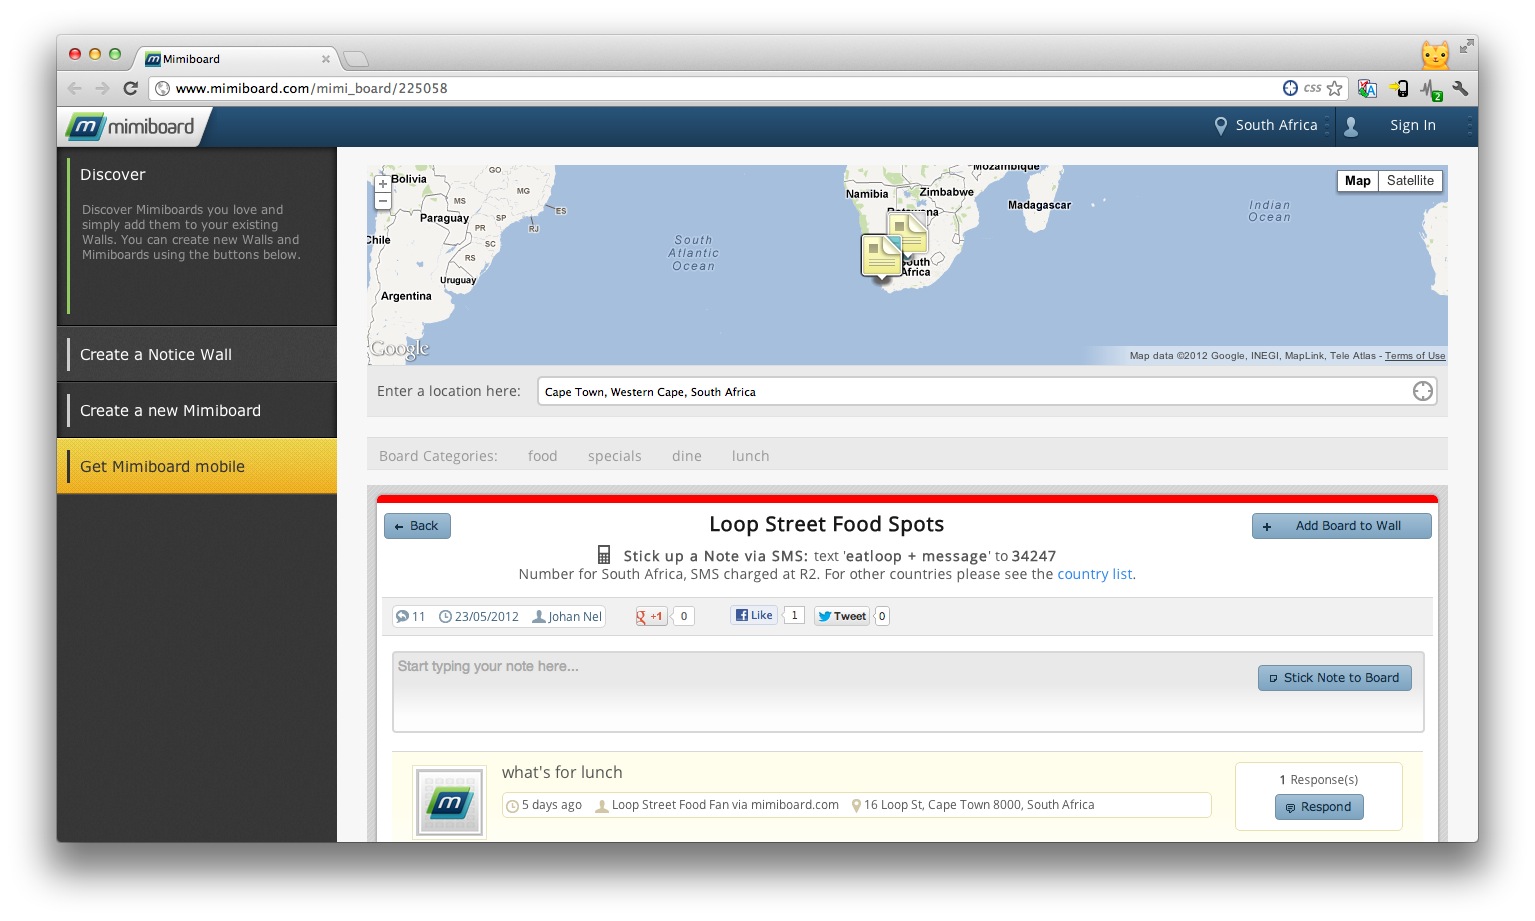Close the Mimiboard browser tab
The image size is (1535, 921).
326,59
